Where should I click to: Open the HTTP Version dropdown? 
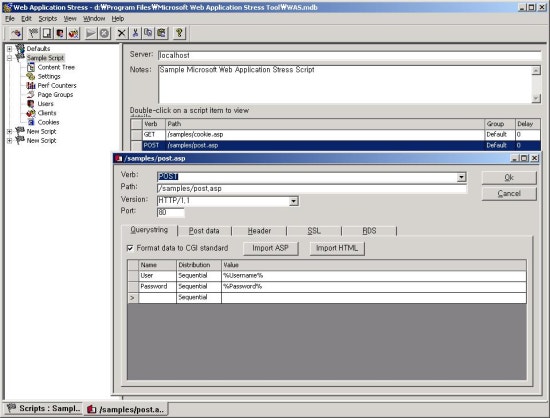click(x=294, y=201)
